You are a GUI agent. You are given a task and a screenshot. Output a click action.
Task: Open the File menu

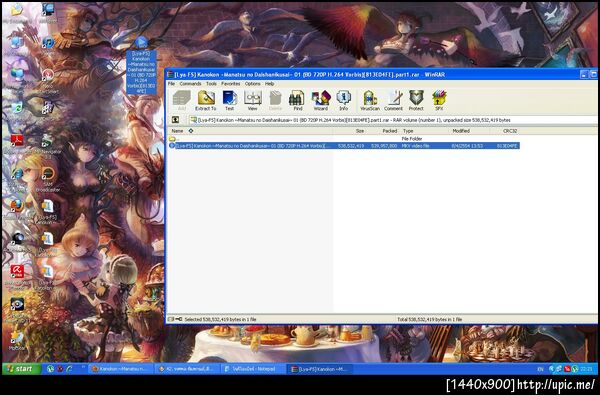point(171,83)
